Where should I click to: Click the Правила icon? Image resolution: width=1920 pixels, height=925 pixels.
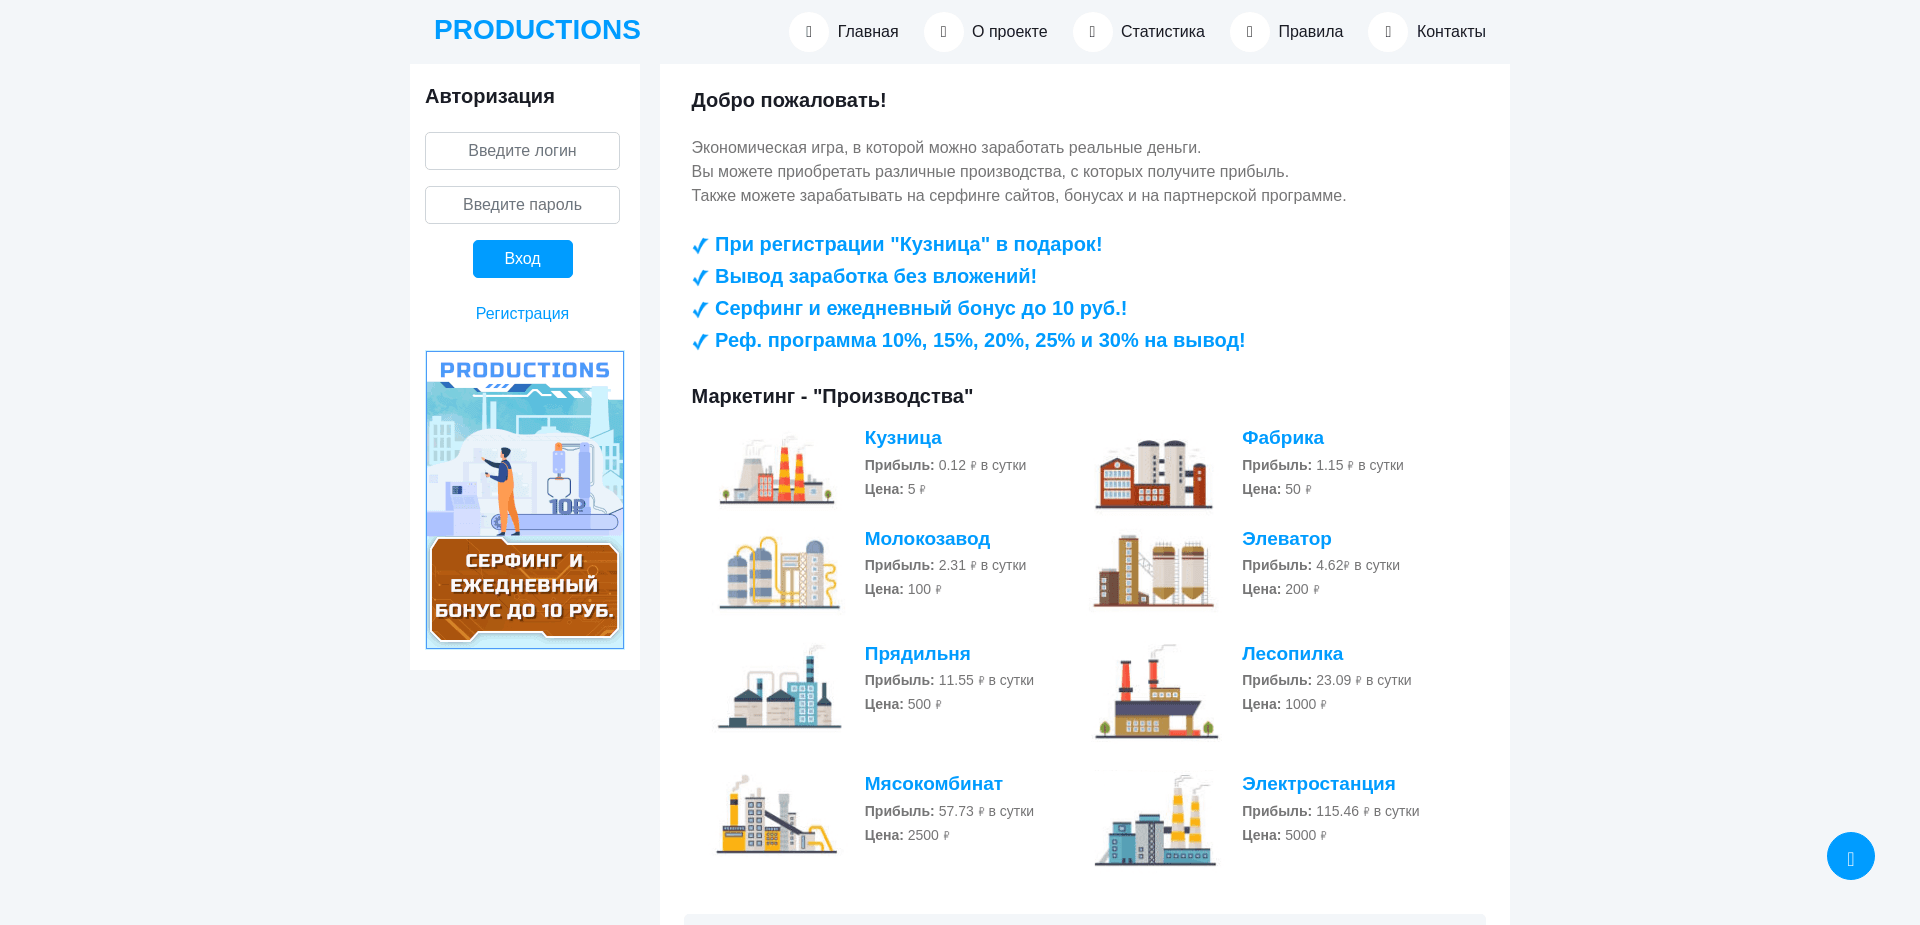pyautogui.click(x=1250, y=31)
